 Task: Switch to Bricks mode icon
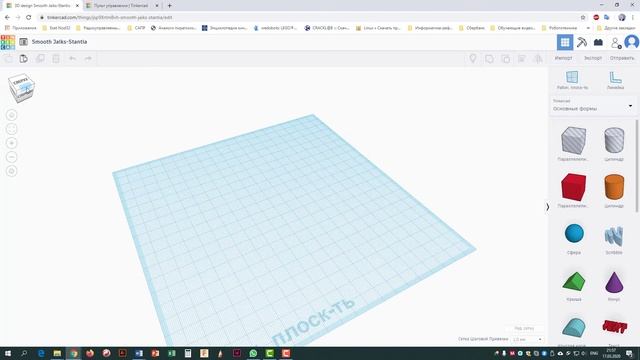point(598,42)
